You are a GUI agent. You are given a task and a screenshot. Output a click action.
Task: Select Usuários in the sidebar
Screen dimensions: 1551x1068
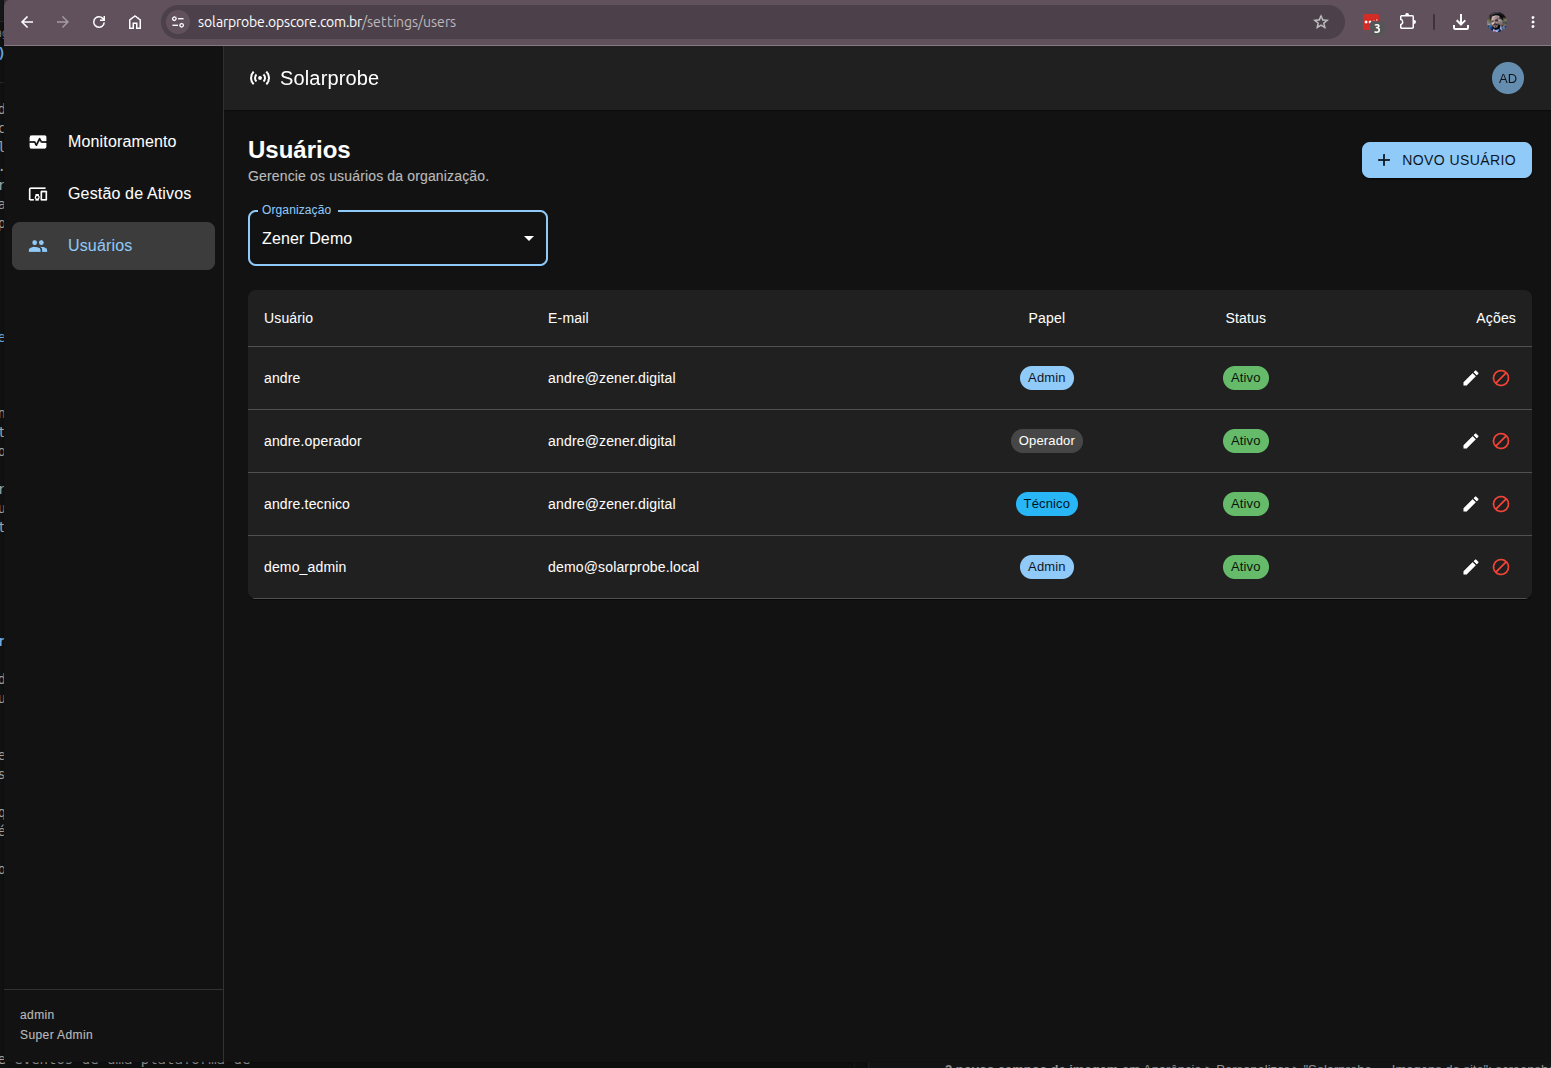[x=113, y=246]
